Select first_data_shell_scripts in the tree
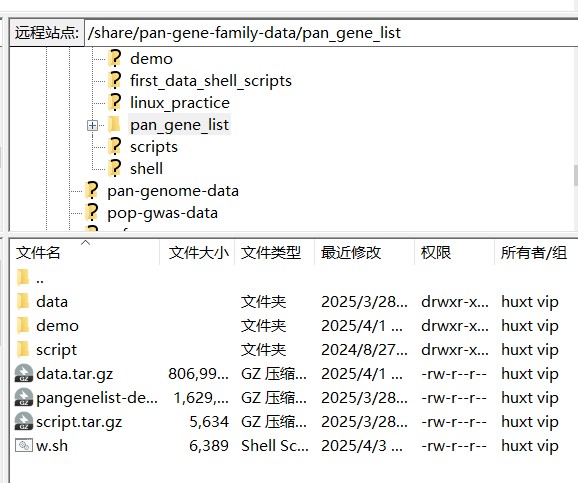Screen dimensions: 578x483 [x=211, y=81]
